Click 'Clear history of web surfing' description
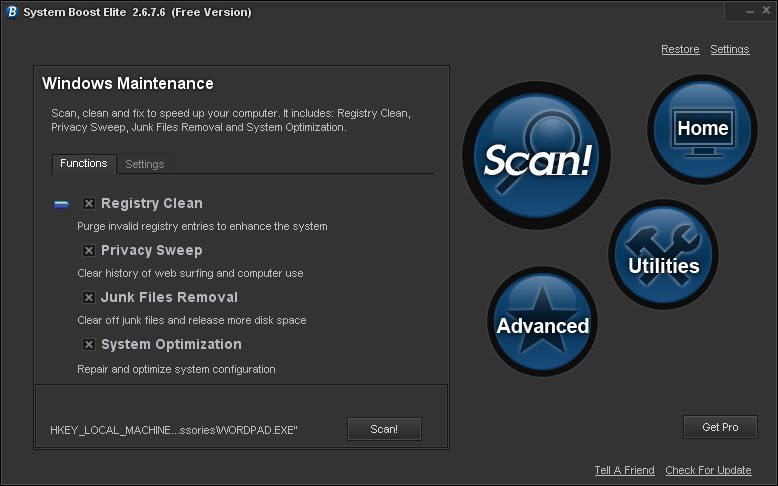Image resolution: width=778 pixels, height=486 pixels. tap(191, 274)
